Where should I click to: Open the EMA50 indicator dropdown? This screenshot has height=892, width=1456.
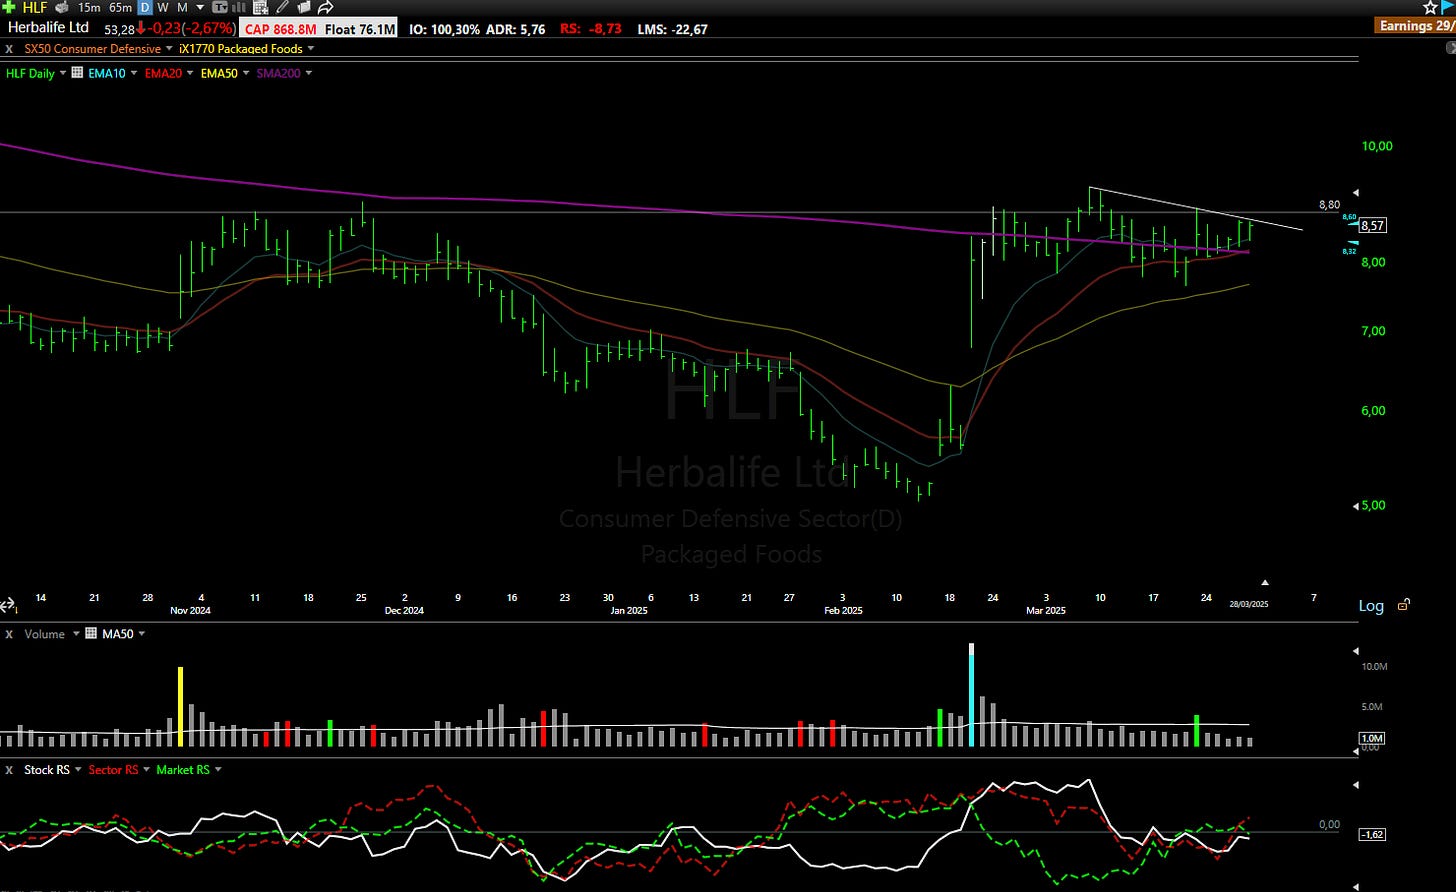pyautogui.click(x=246, y=73)
